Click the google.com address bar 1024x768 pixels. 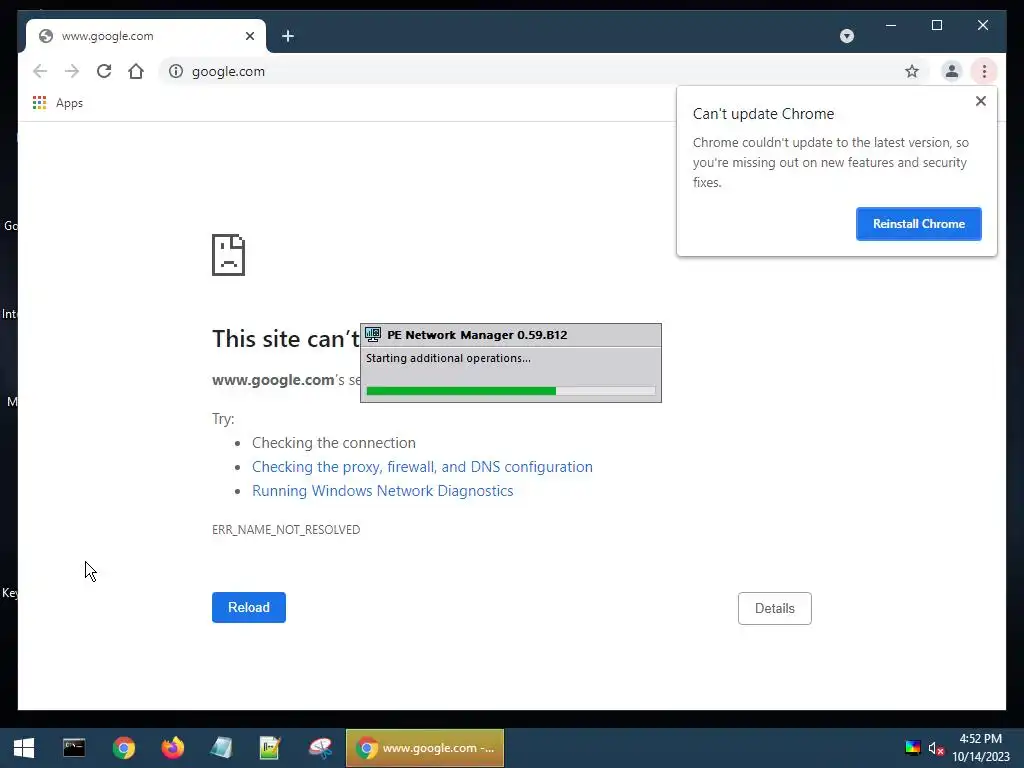pyautogui.click(x=542, y=71)
